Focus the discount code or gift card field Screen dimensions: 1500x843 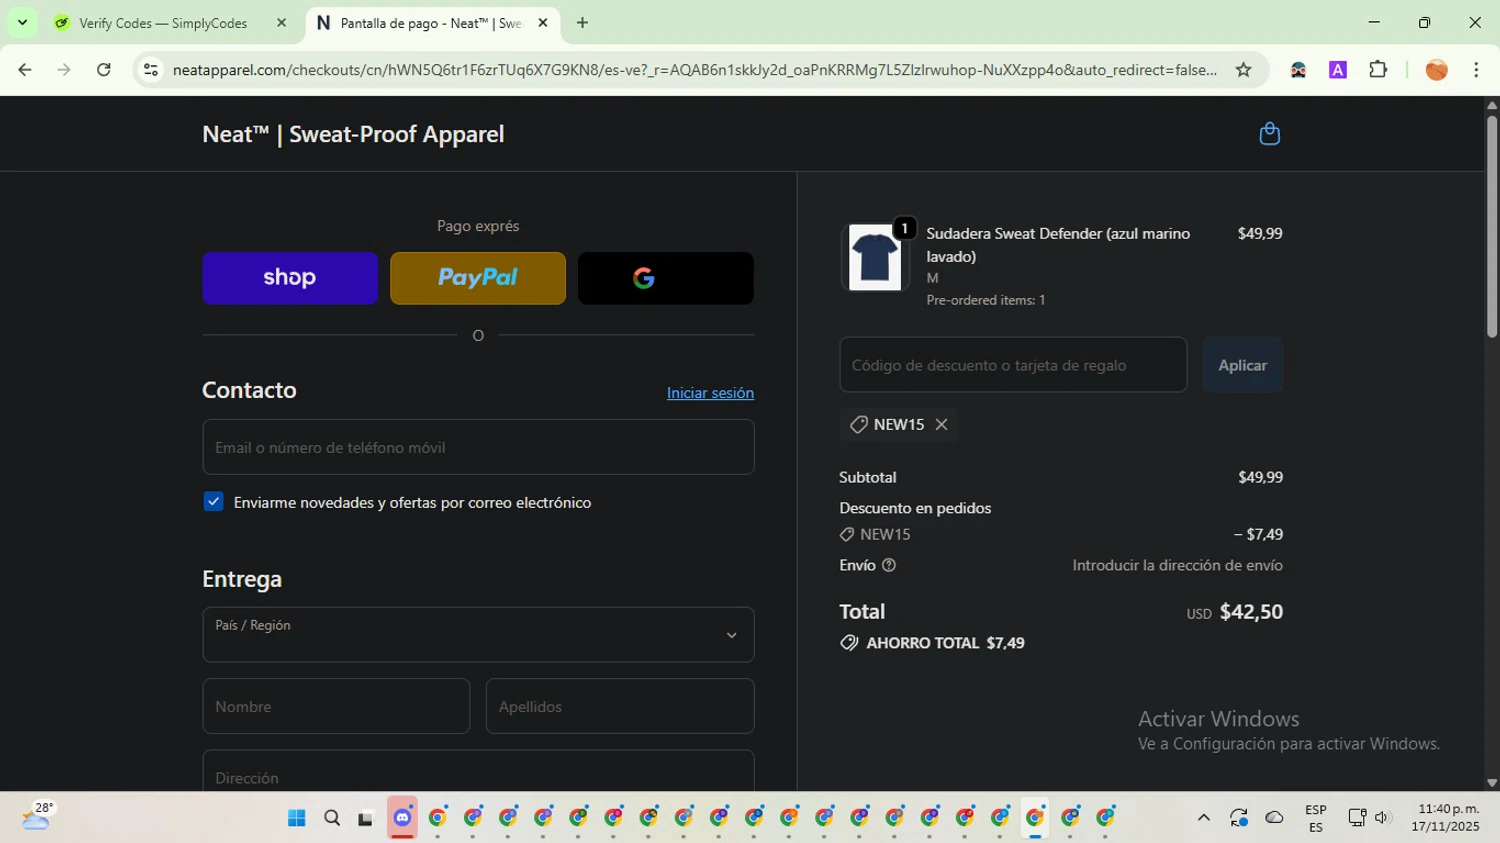[x=1013, y=365]
